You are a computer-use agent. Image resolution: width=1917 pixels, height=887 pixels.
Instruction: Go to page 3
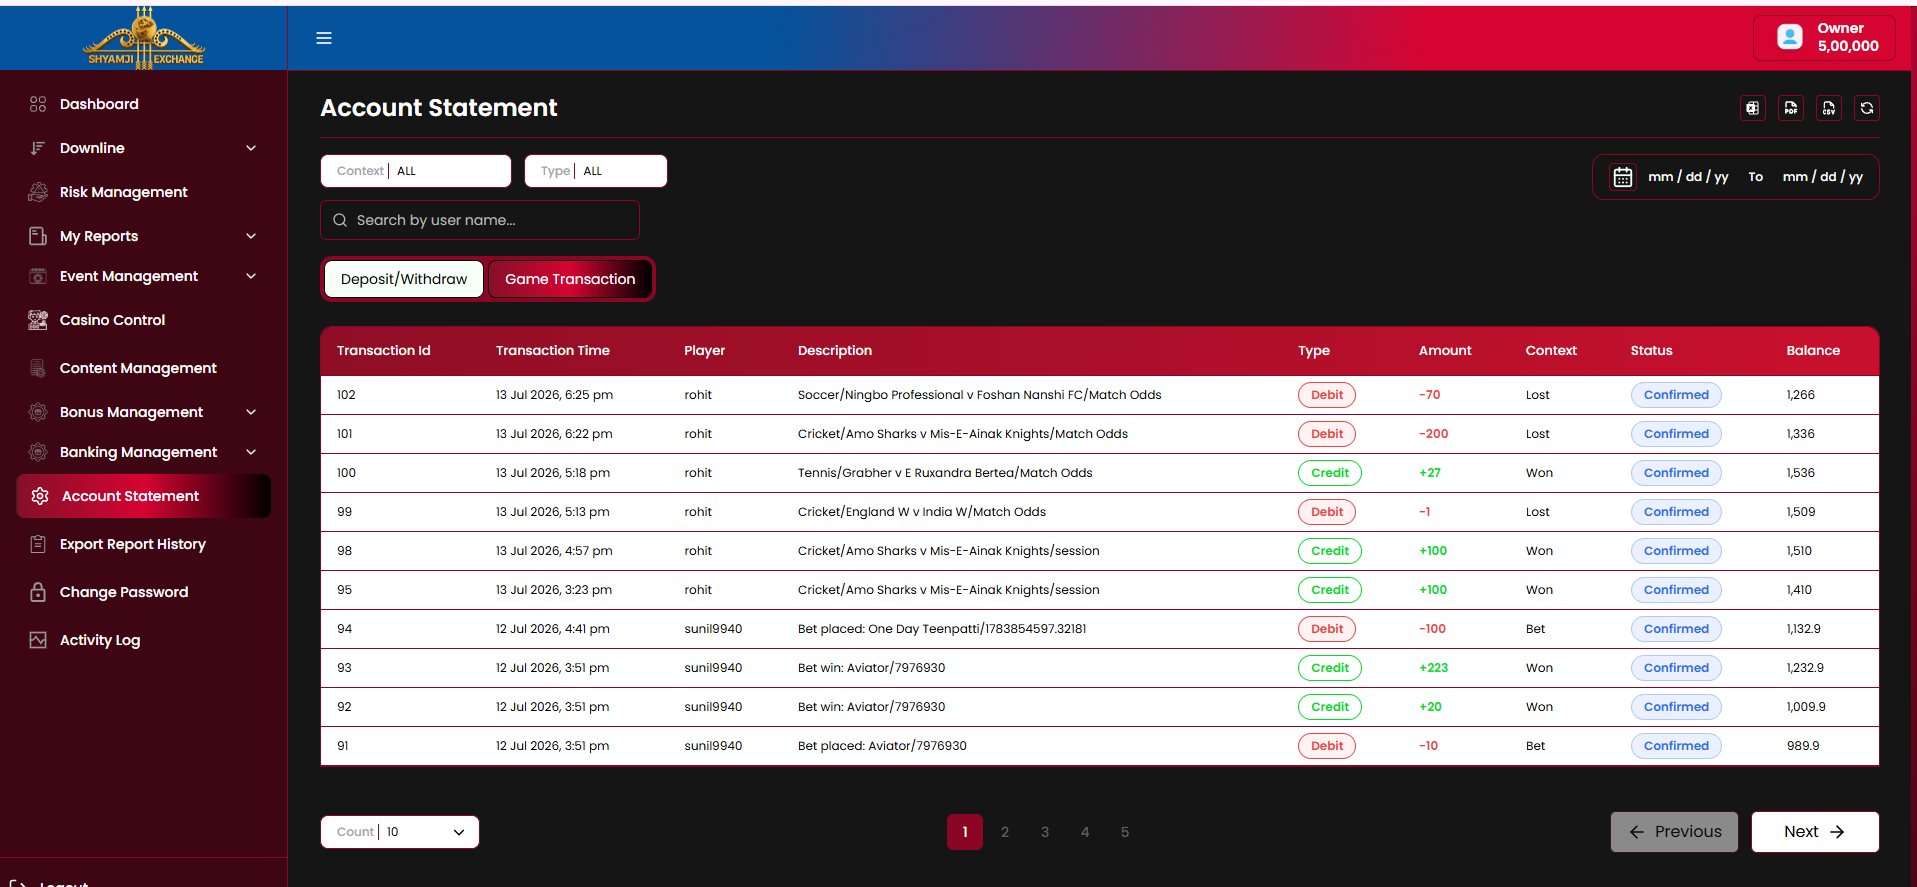[x=1045, y=832]
